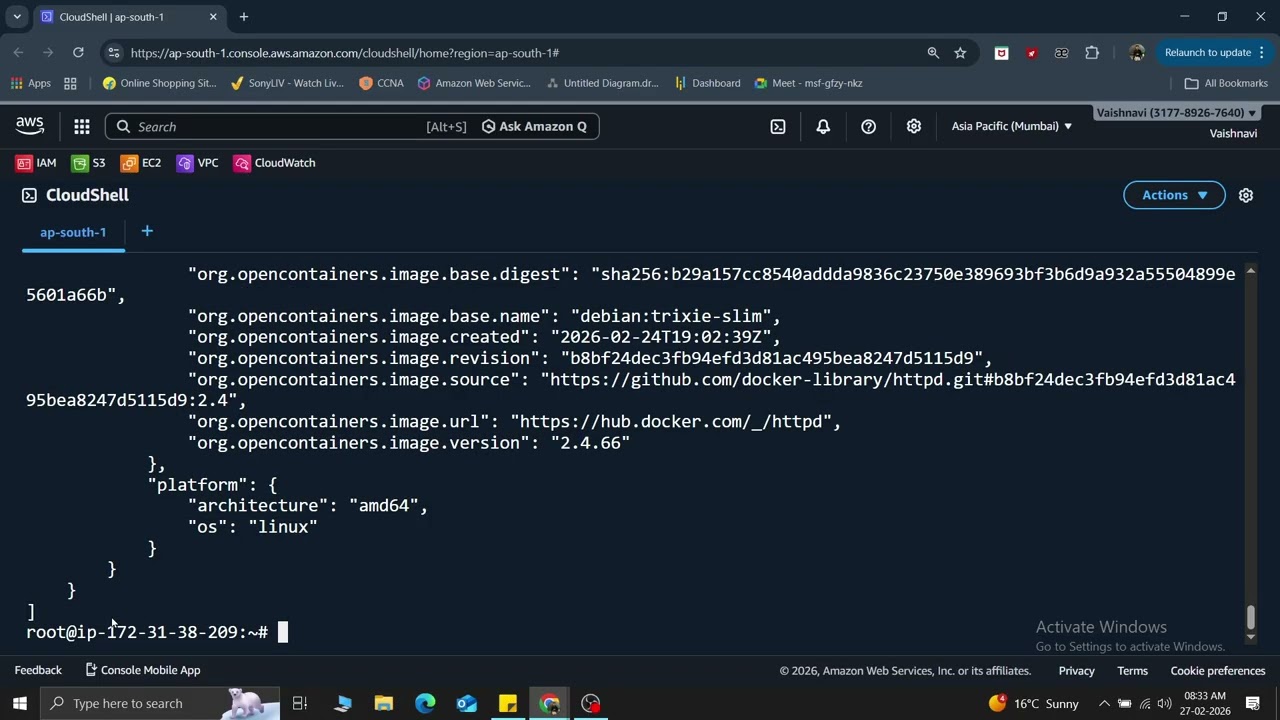Open Amazon Web Services bookmark
Screen dimensions: 1280x720
click(x=474, y=83)
